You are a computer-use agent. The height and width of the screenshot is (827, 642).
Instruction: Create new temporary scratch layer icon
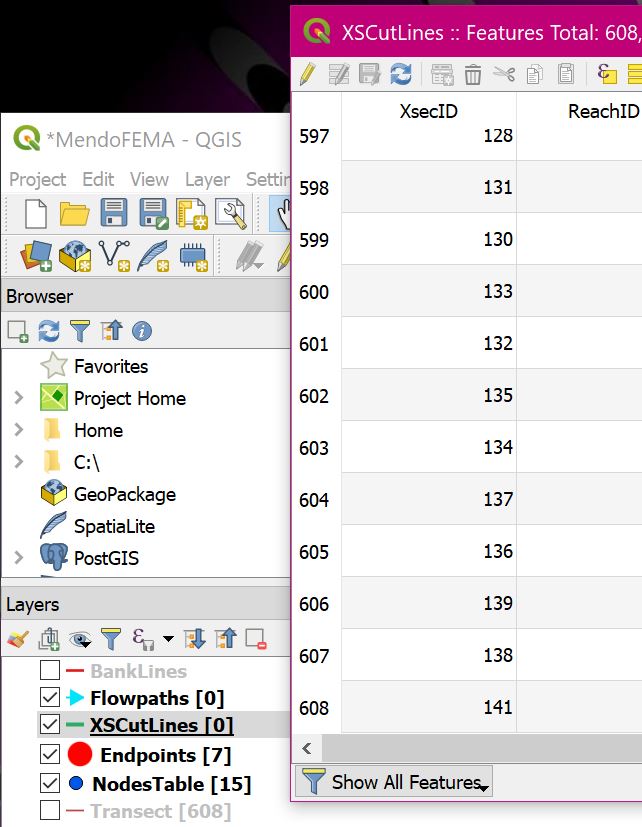point(194,256)
